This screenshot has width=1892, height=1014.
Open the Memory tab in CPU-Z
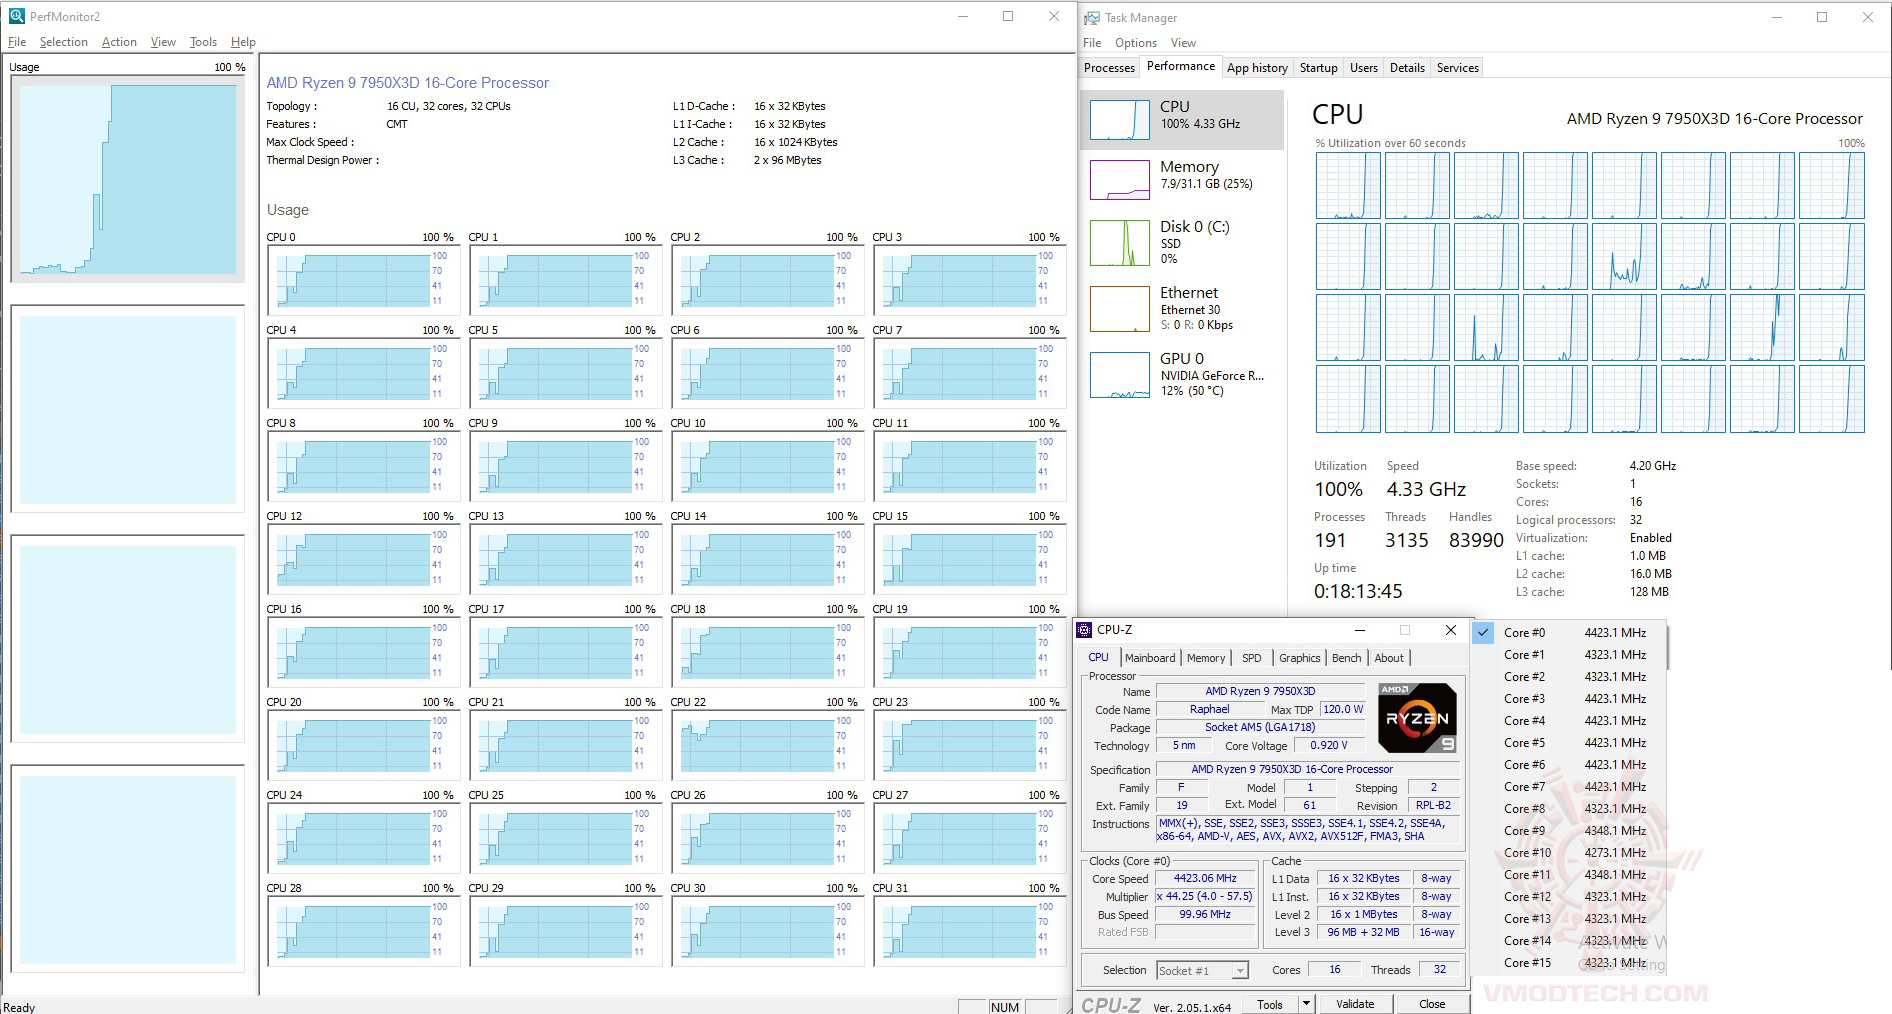[1206, 658]
